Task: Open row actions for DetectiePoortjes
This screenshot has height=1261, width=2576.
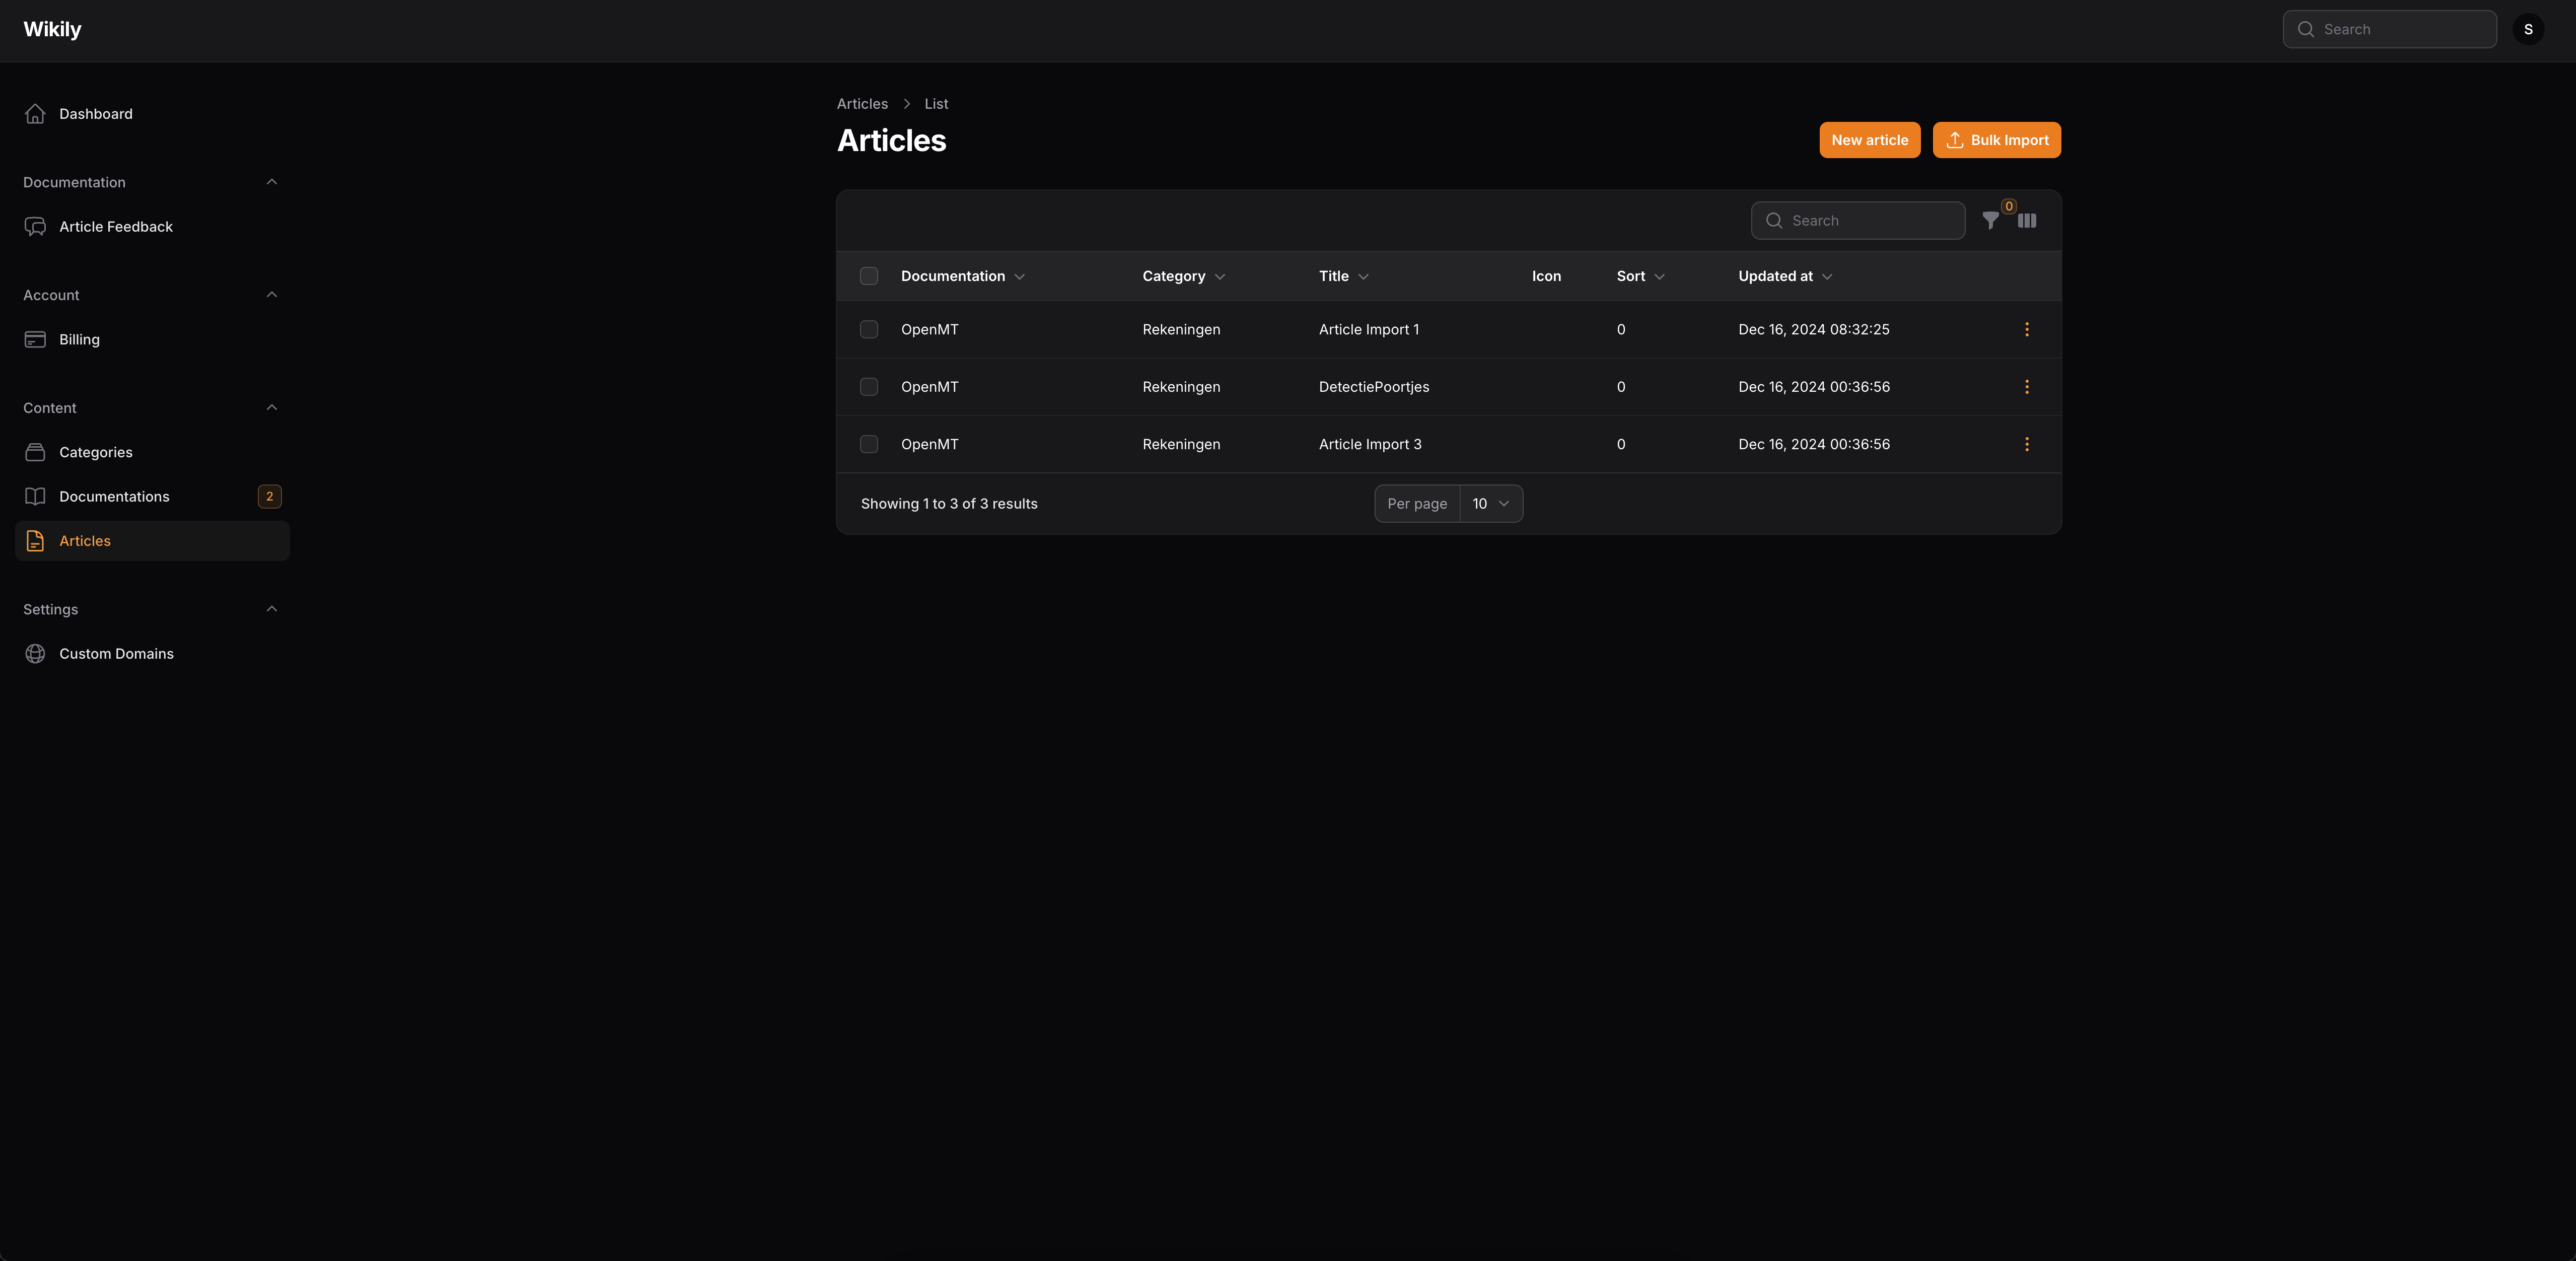Action: [2027, 387]
